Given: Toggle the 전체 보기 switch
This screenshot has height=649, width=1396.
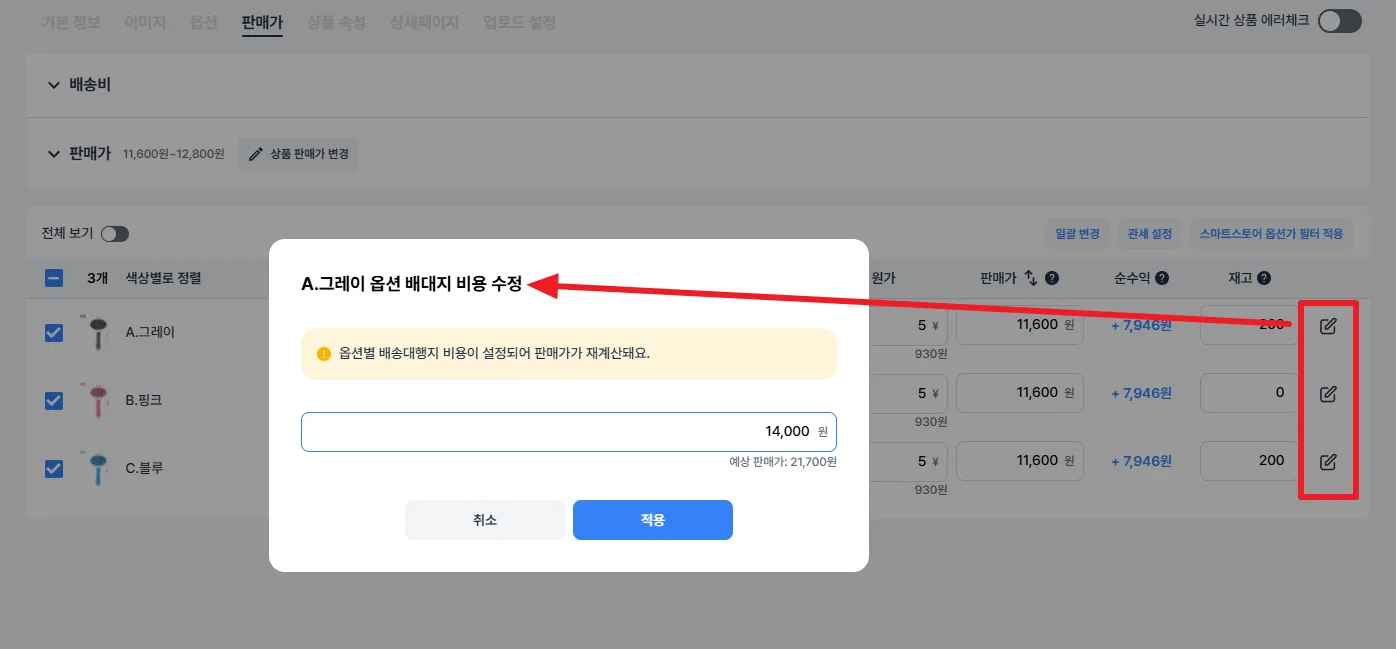Looking at the screenshot, I should [115, 234].
